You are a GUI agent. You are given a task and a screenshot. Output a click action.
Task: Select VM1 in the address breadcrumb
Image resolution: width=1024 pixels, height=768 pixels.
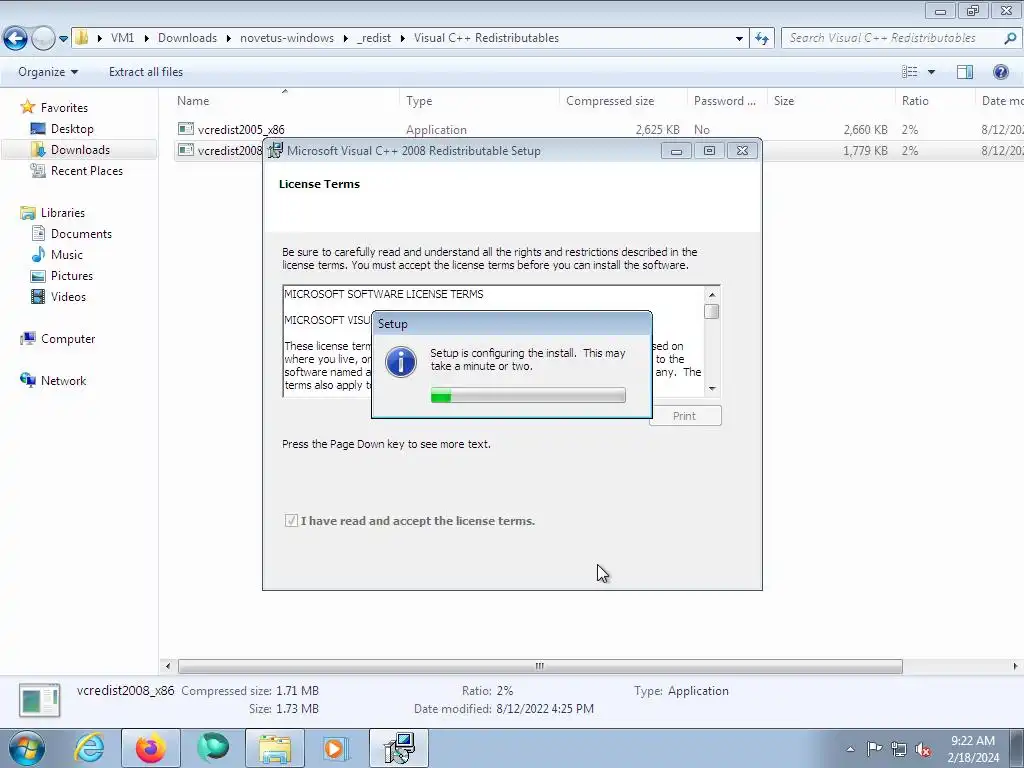[x=122, y=38]
